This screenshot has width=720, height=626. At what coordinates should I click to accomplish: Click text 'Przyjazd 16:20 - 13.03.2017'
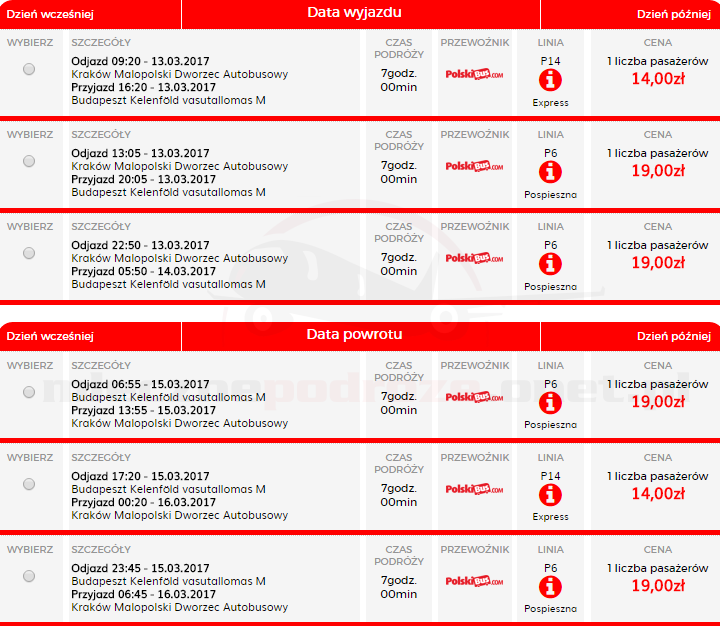click(x=143, y=87)
